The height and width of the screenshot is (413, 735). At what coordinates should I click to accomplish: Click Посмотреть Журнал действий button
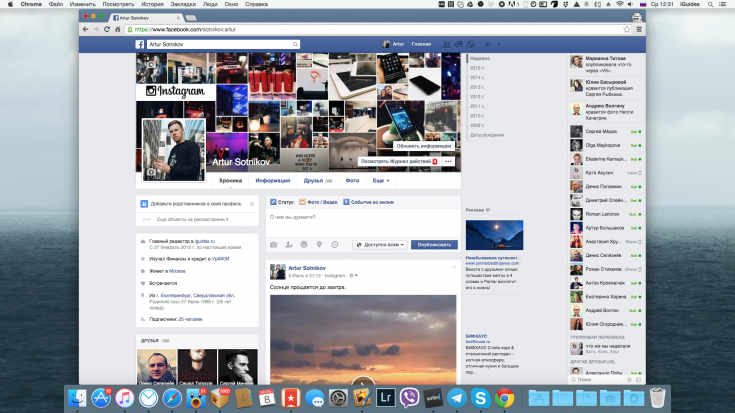398,160
